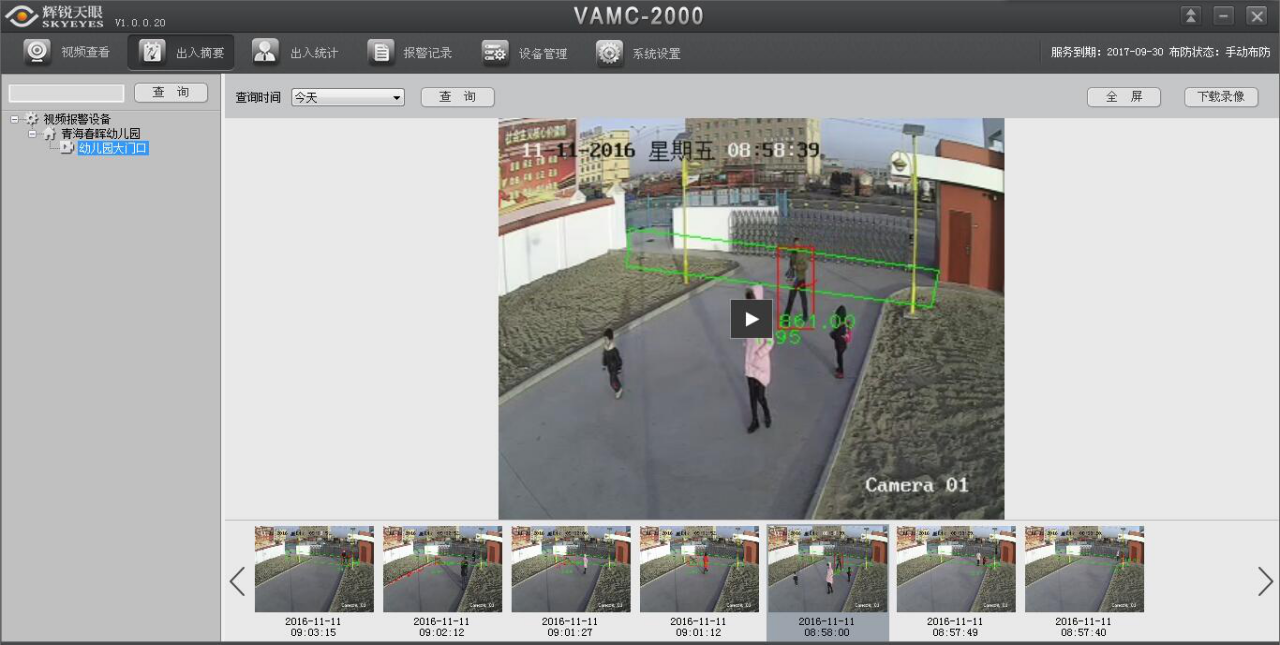The width and height of the screenshot is (1280, 645).
Task: Click the 全屏 fullscreen button
Action: coord(1123,97)
